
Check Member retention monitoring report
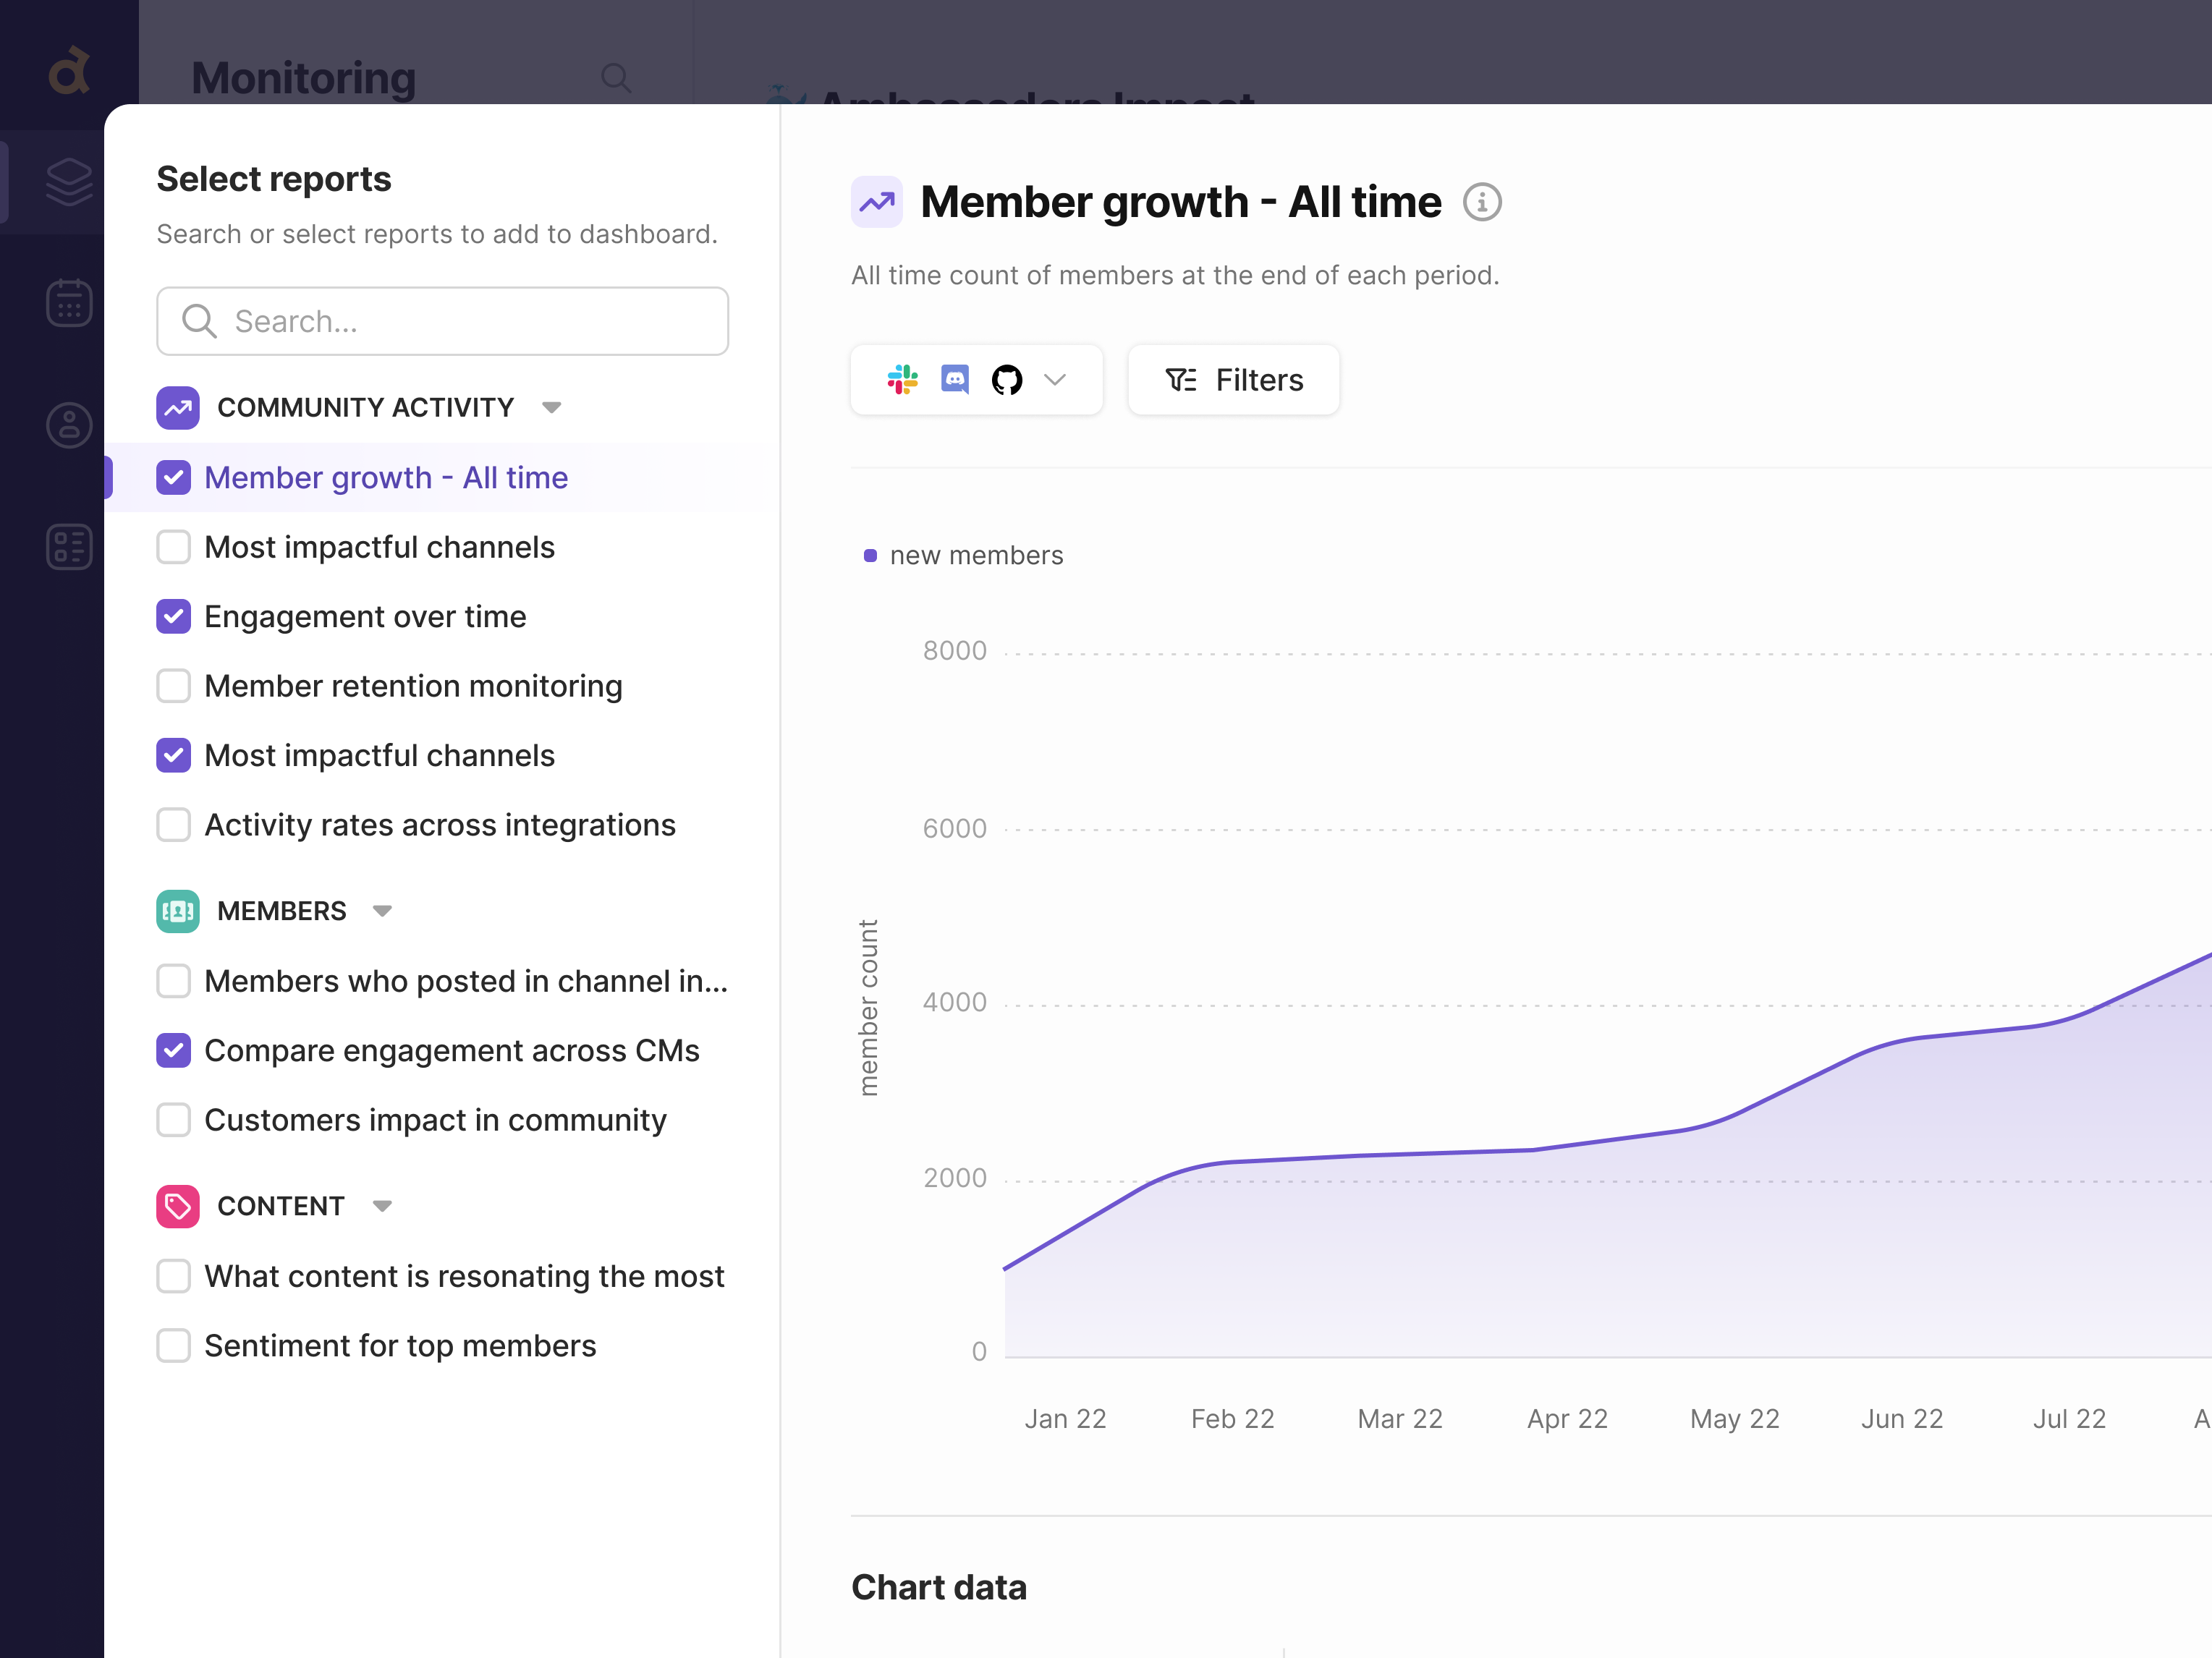point(173,686)
